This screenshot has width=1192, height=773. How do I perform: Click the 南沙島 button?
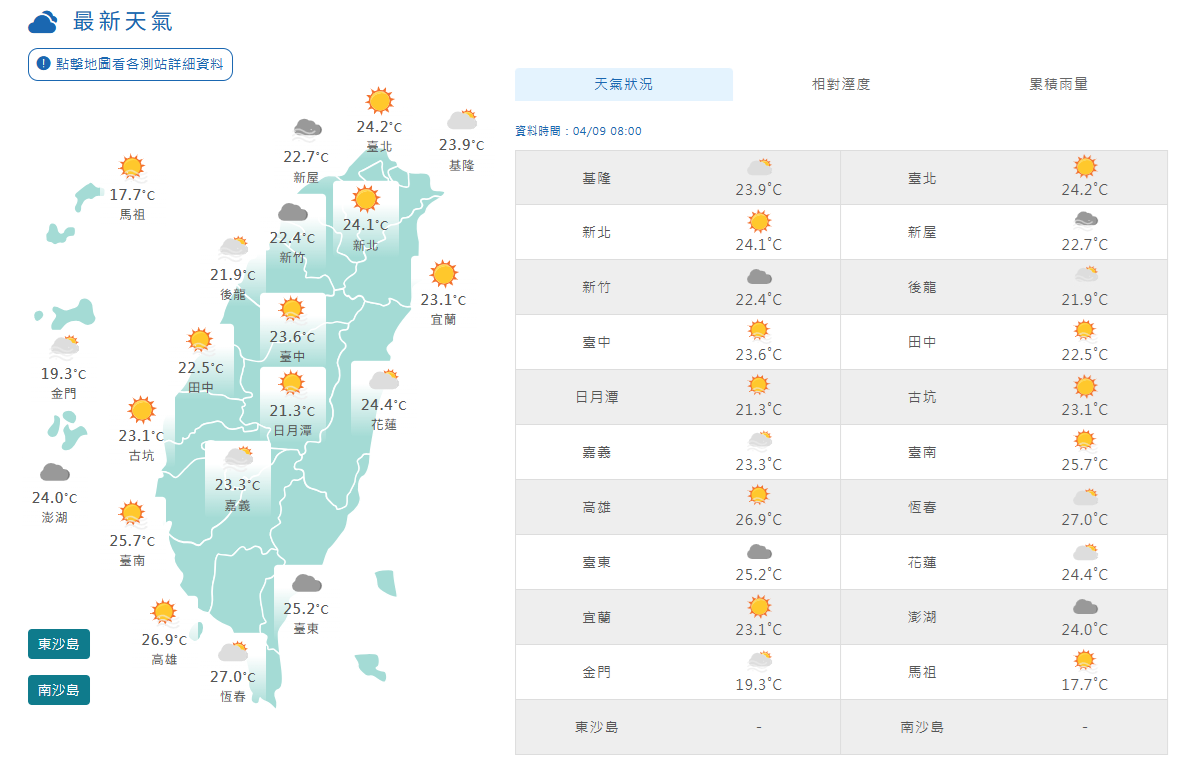pyautogui.click(x=59, y=690)
